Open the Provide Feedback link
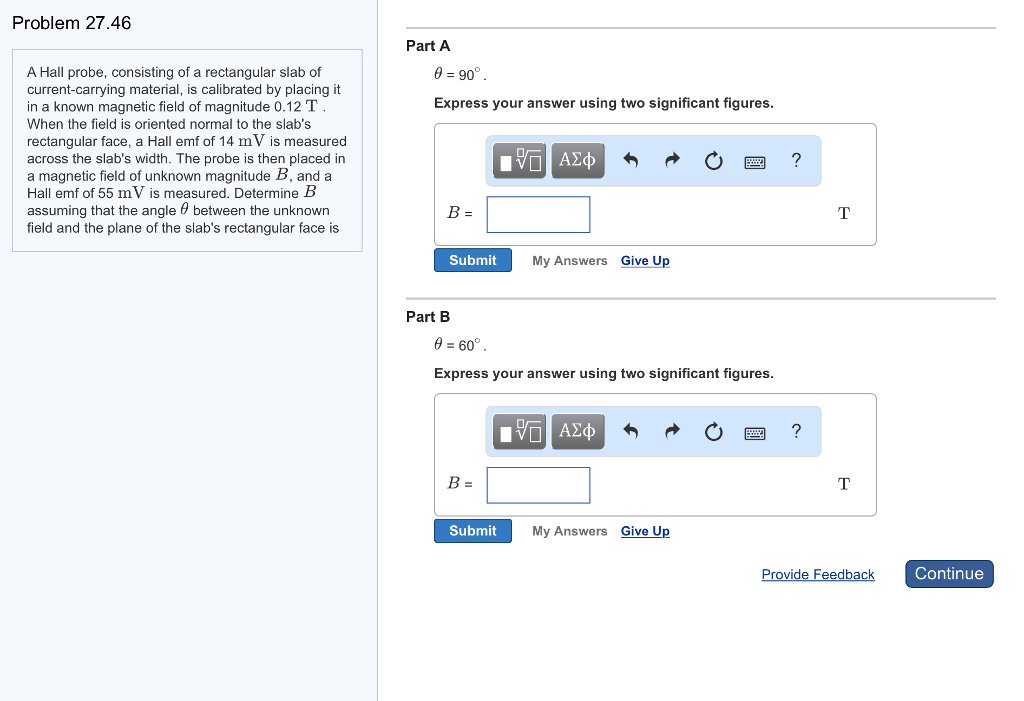Image resolution: width=1024 pixels, height=701 pixels. (x=817, y=575)
